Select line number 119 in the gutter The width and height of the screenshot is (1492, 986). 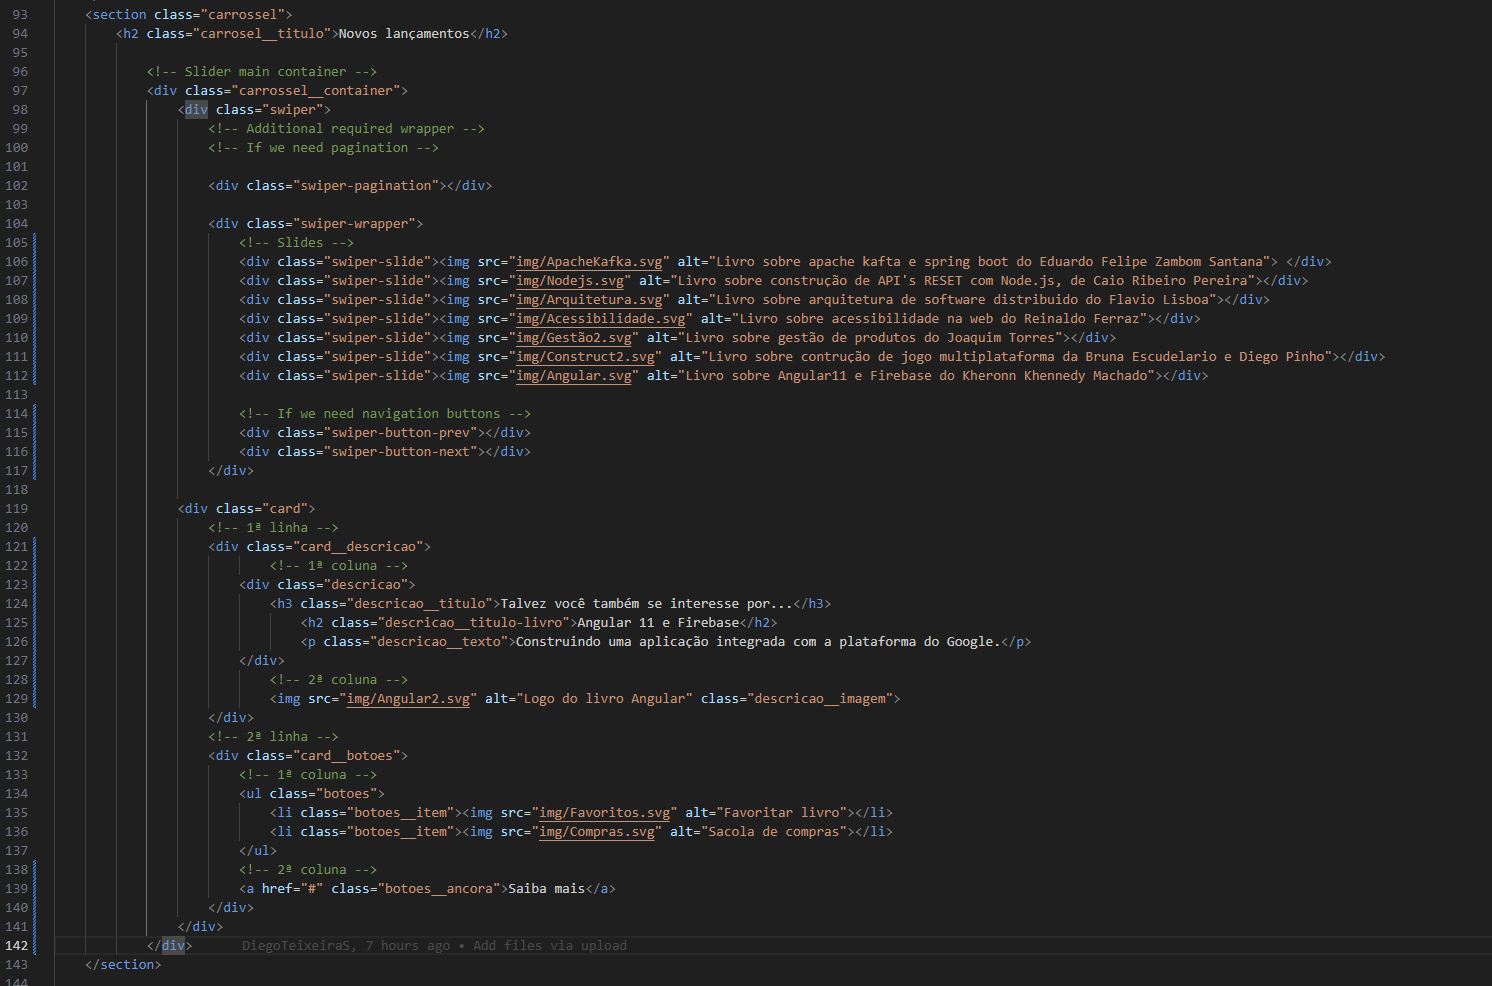pos(17,509)
